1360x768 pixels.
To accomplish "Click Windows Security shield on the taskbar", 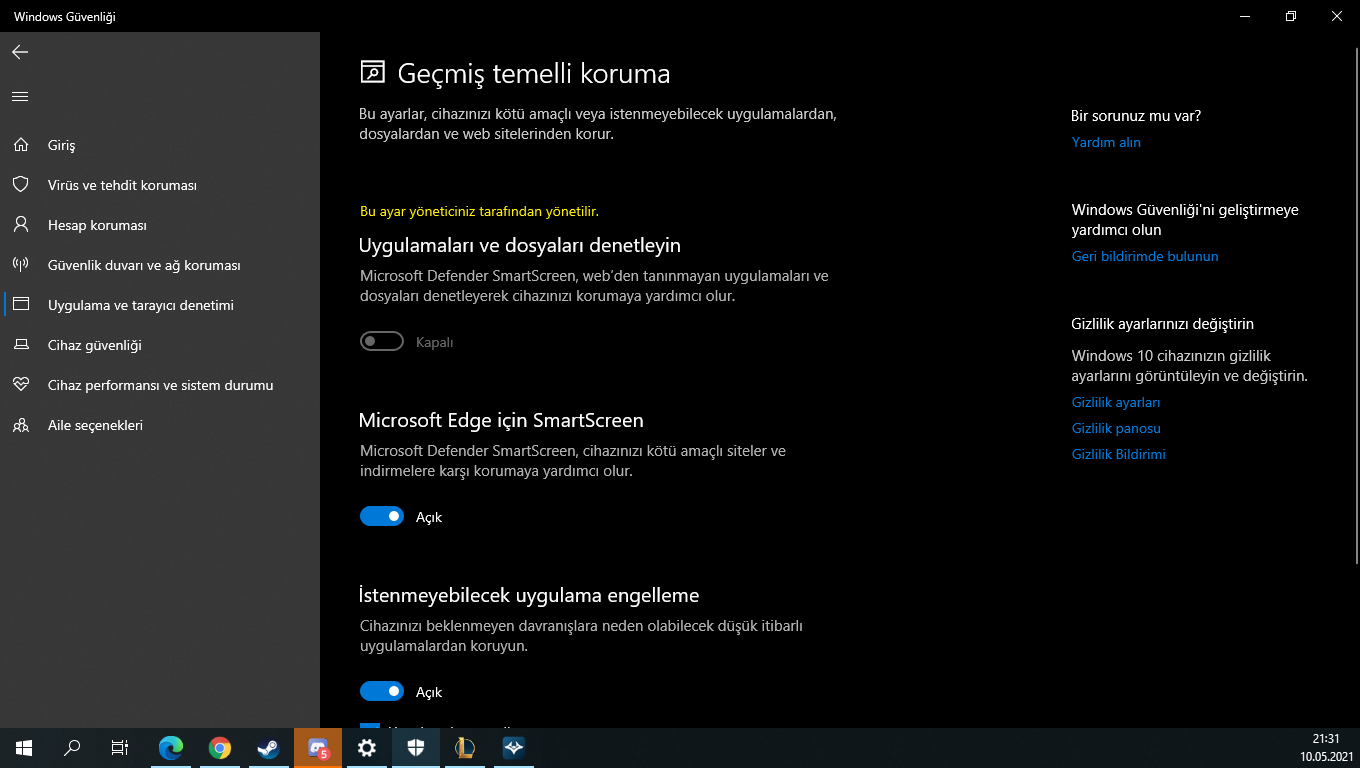I will pos(416,748).
